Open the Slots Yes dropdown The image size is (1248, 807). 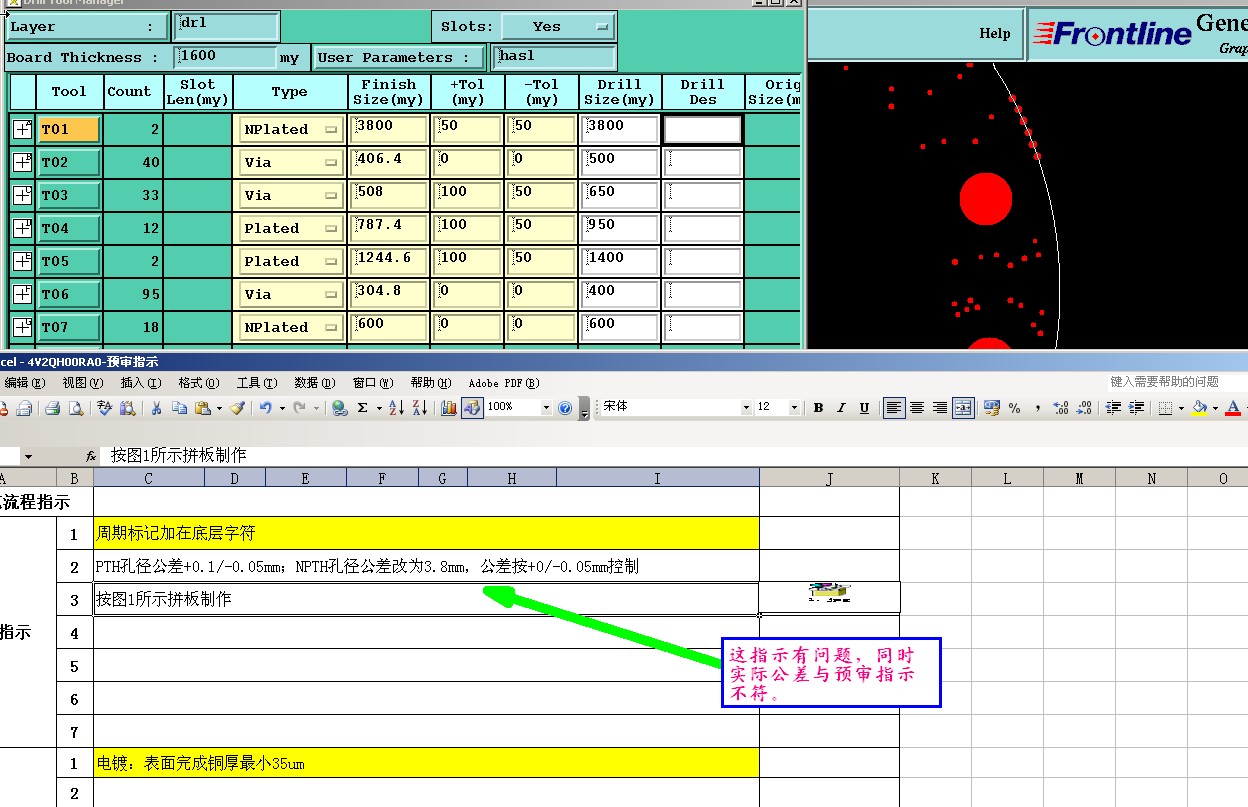pos(557,27)
